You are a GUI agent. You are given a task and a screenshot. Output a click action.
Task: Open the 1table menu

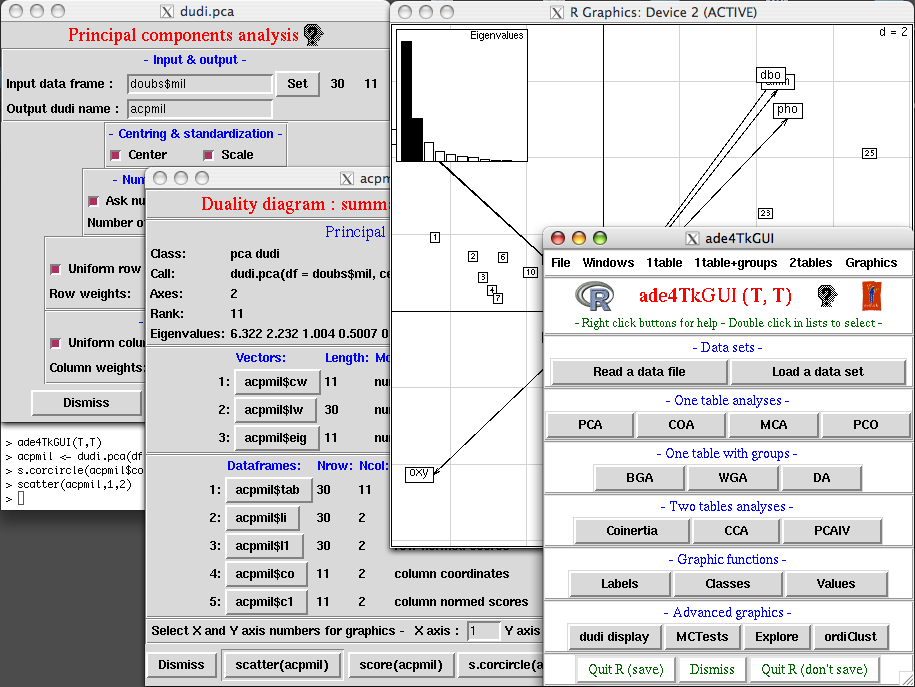tap(664, 263)
